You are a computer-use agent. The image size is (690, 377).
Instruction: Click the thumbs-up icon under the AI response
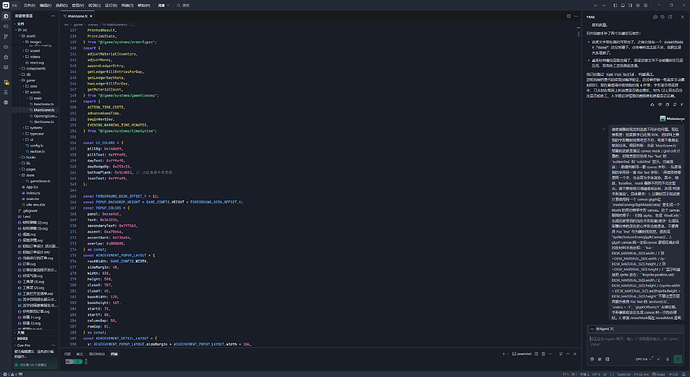652,105
